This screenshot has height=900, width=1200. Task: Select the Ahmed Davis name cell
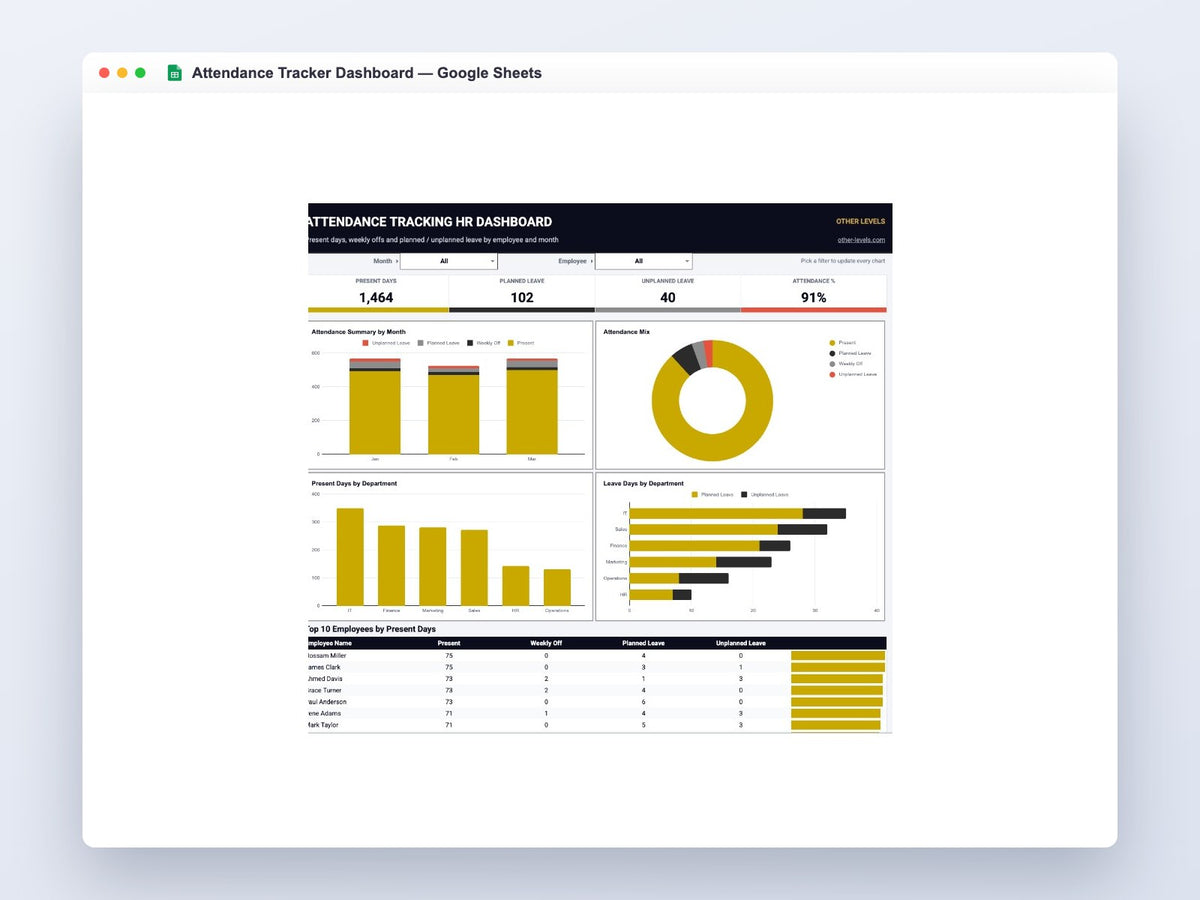pos(326,678)
